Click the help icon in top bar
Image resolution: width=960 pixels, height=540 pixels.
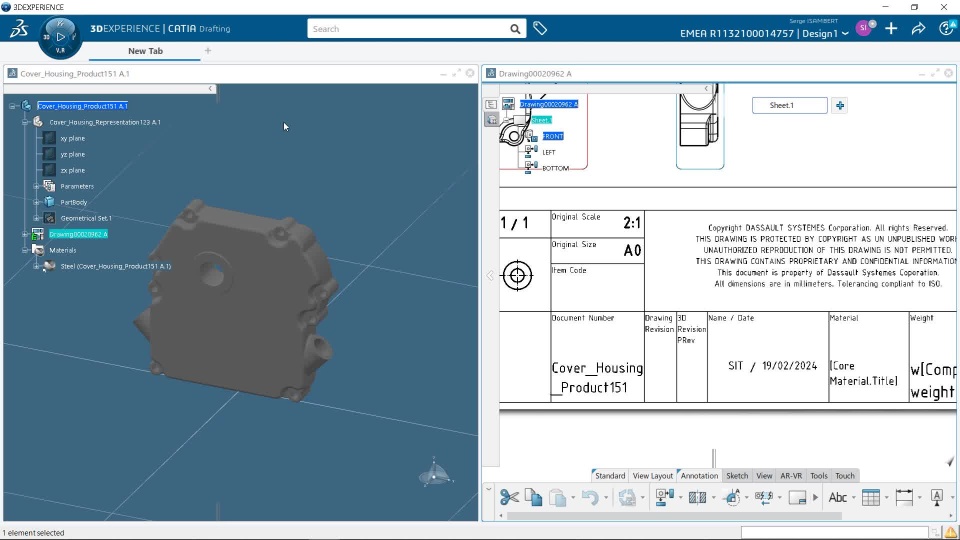point(947,28)
